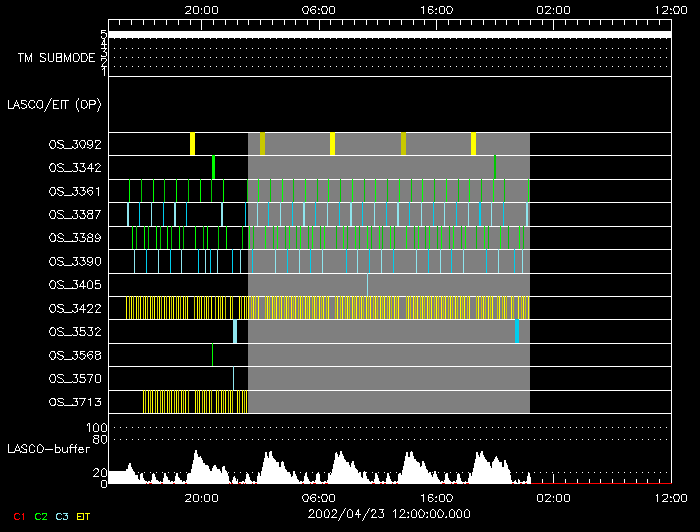Click the green OS_3568 marker
Viewport: 700px width, 532px height.
click(x=212, y=355)
